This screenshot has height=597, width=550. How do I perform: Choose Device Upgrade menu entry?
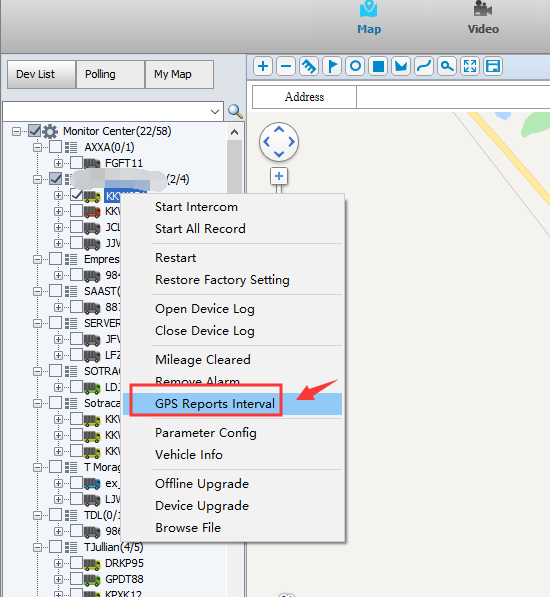(x=232, y=506)
